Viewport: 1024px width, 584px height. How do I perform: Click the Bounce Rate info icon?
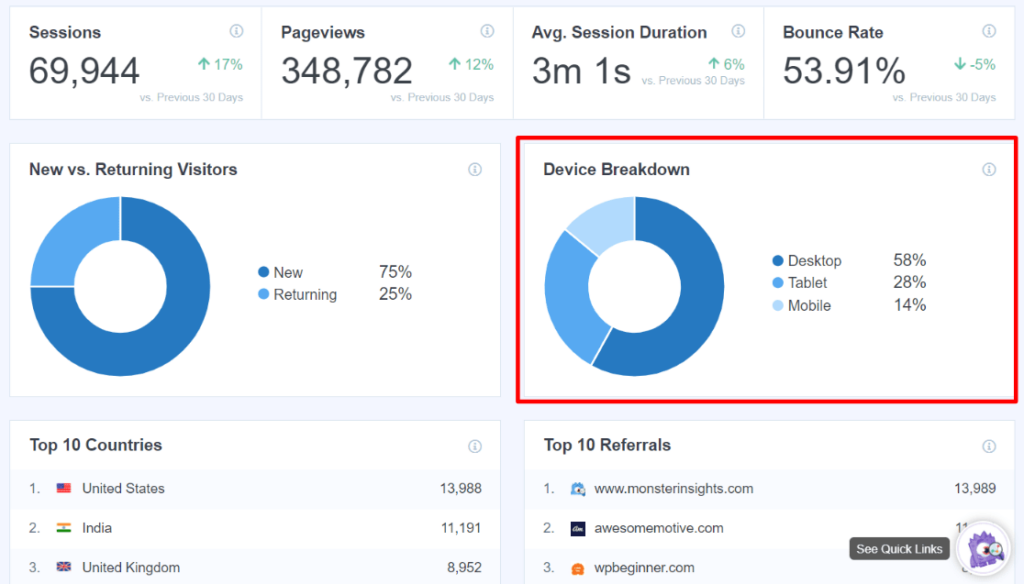989,31
